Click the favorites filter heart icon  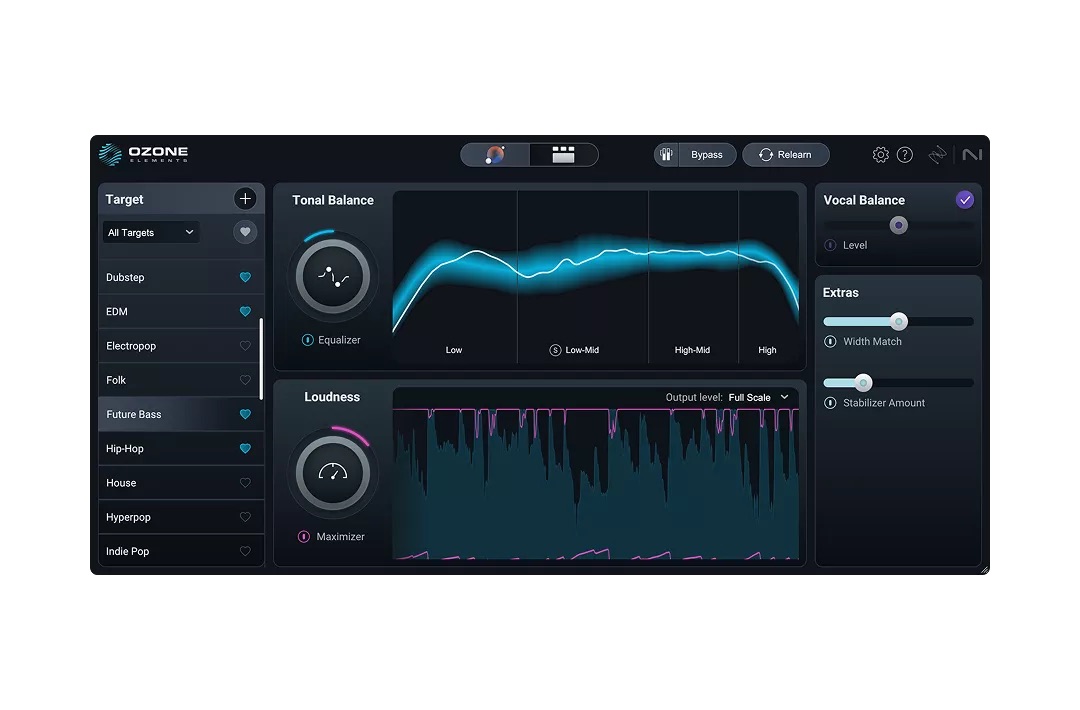(245, 232)
